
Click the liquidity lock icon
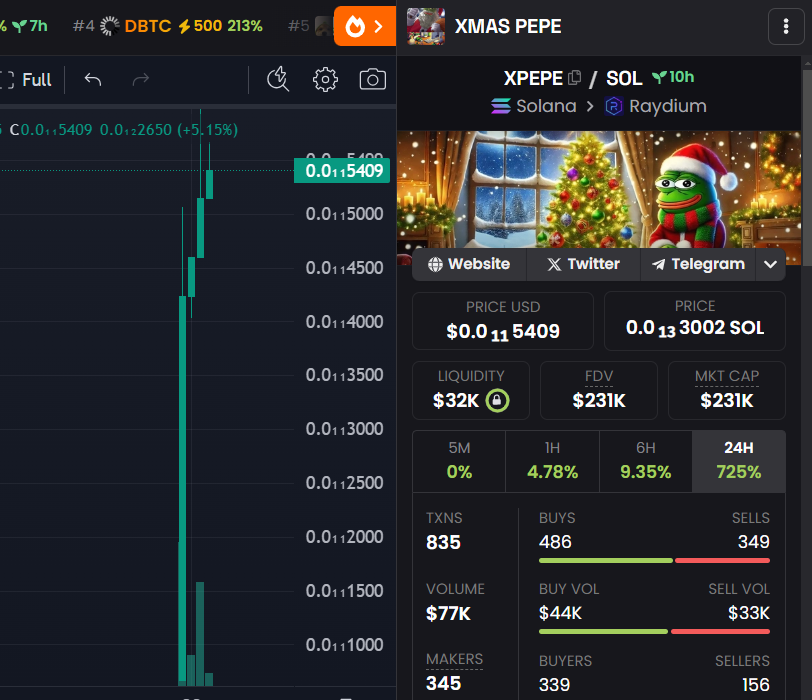pos(498,400)
